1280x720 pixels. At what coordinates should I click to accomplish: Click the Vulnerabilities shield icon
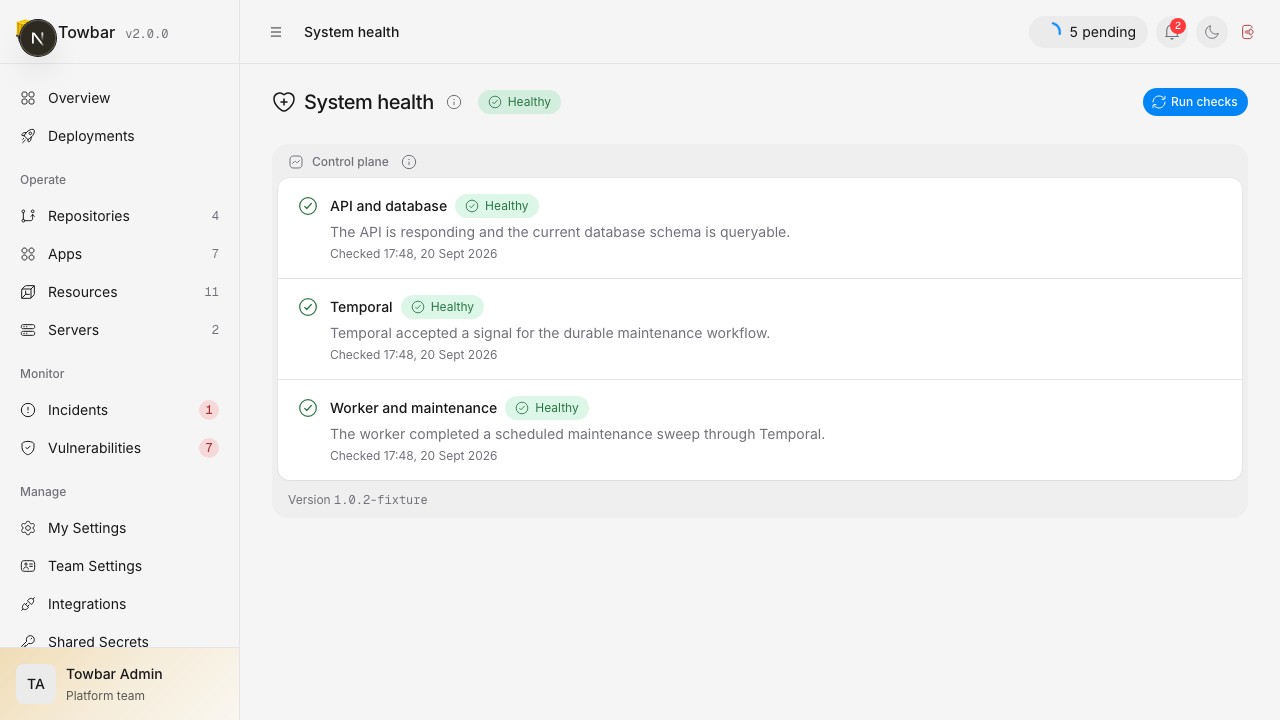pos(28,448)
